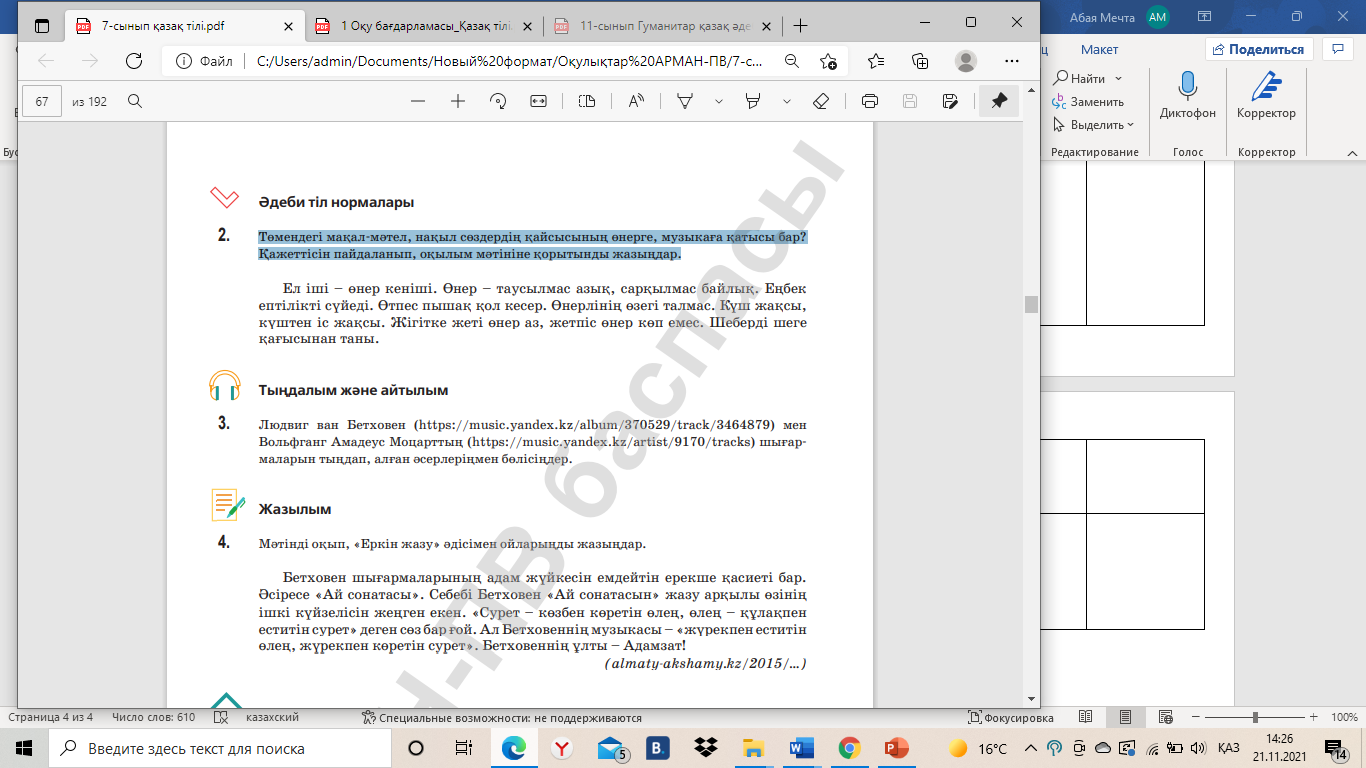Screen dimensions: 1366x768
Task: Open Draw pen options dropdown
Action: tap(718, 101)
